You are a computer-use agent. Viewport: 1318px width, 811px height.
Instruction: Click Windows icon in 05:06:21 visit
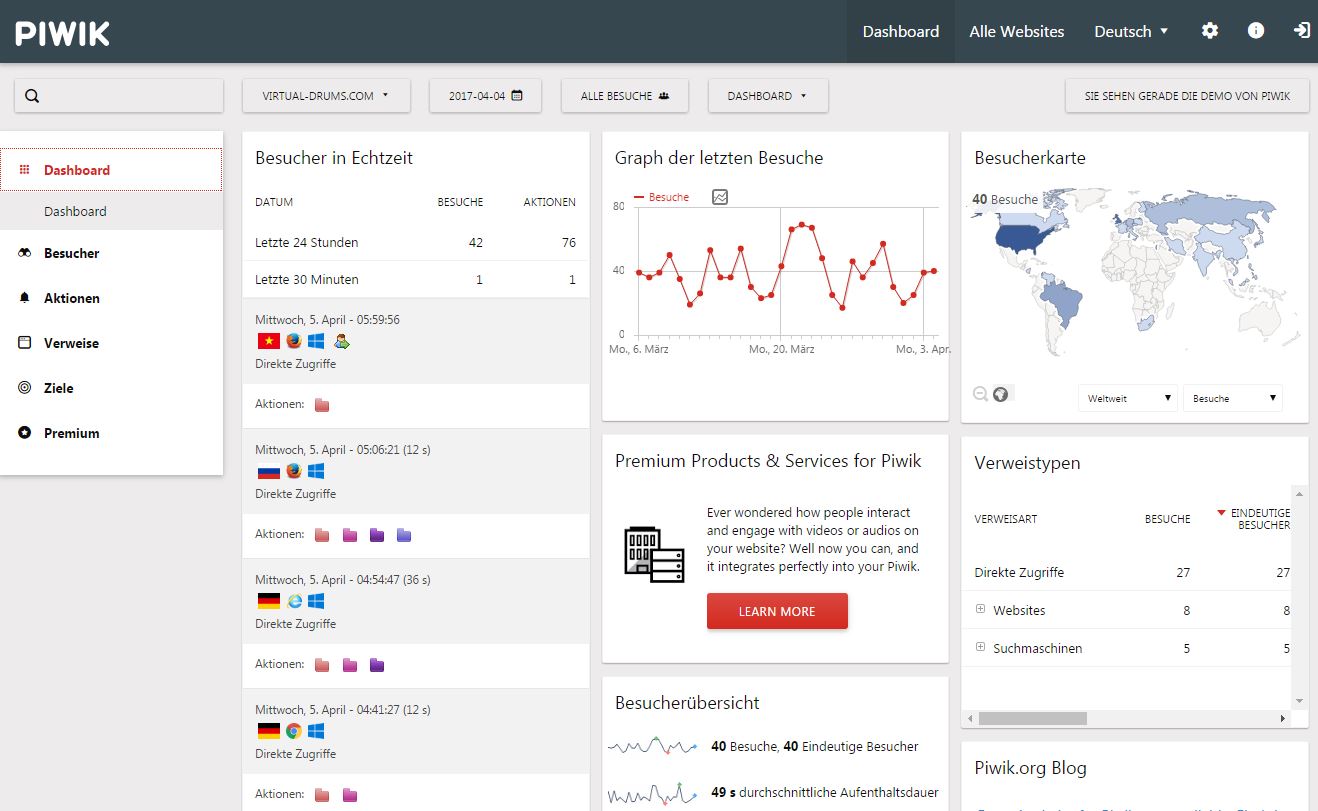(x=316, y=471)
